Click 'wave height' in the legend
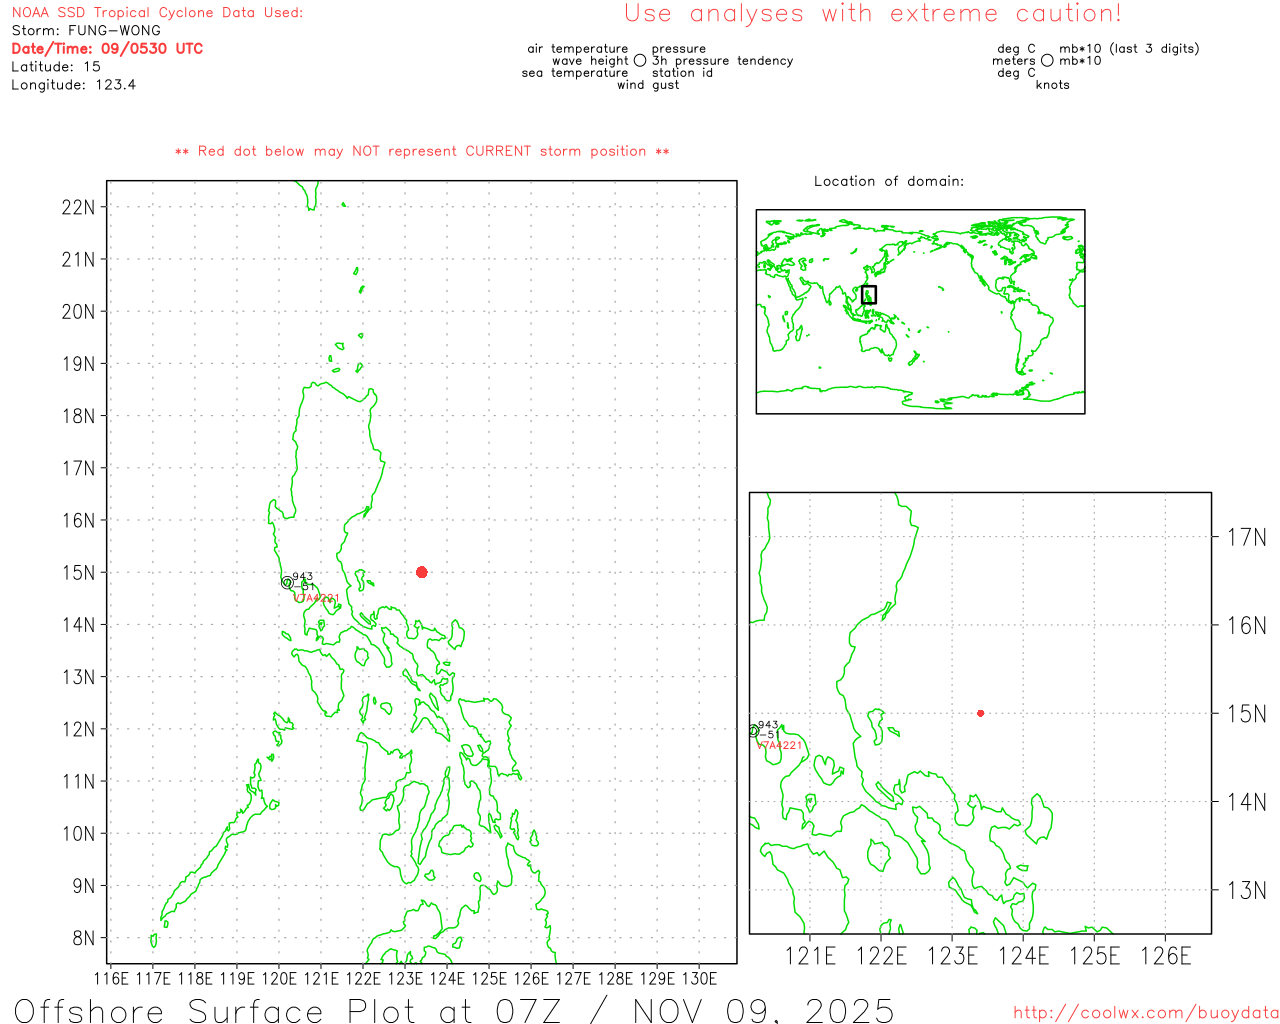Screen dimensions: 1280x1024 click(x=590, y=61)
